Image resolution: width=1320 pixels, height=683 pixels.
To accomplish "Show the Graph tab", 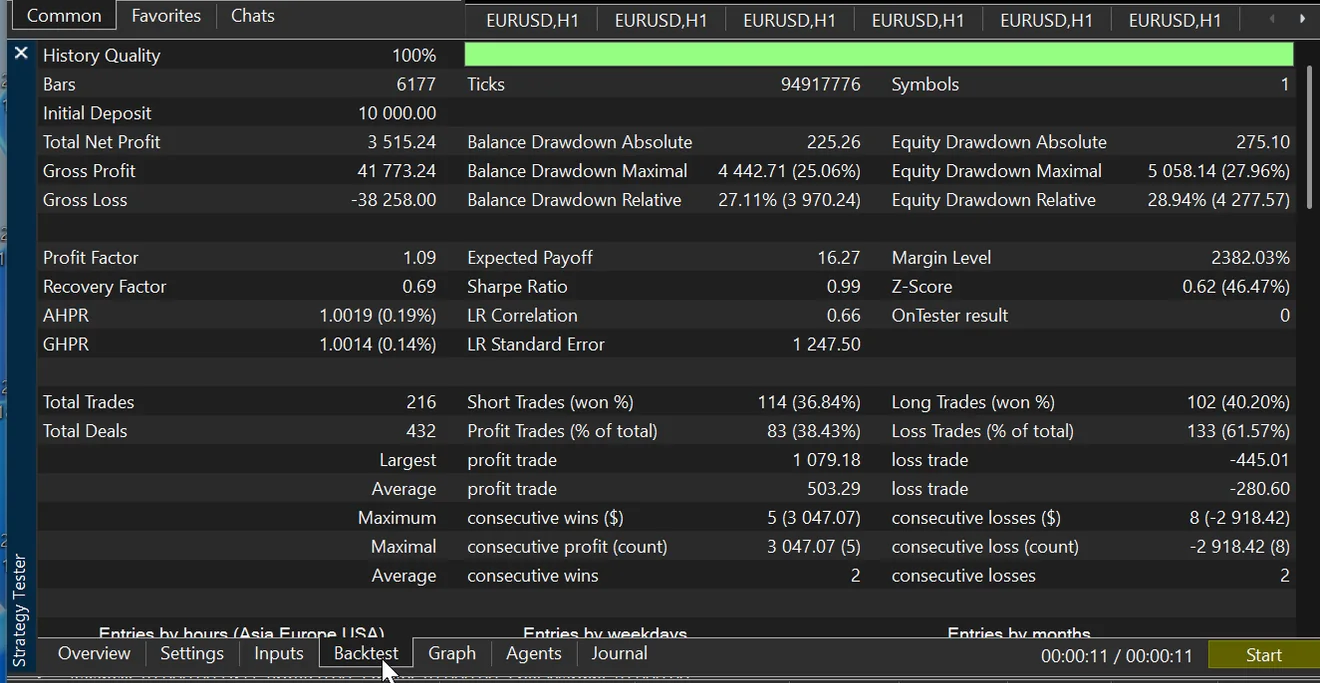I will [452, 653].
